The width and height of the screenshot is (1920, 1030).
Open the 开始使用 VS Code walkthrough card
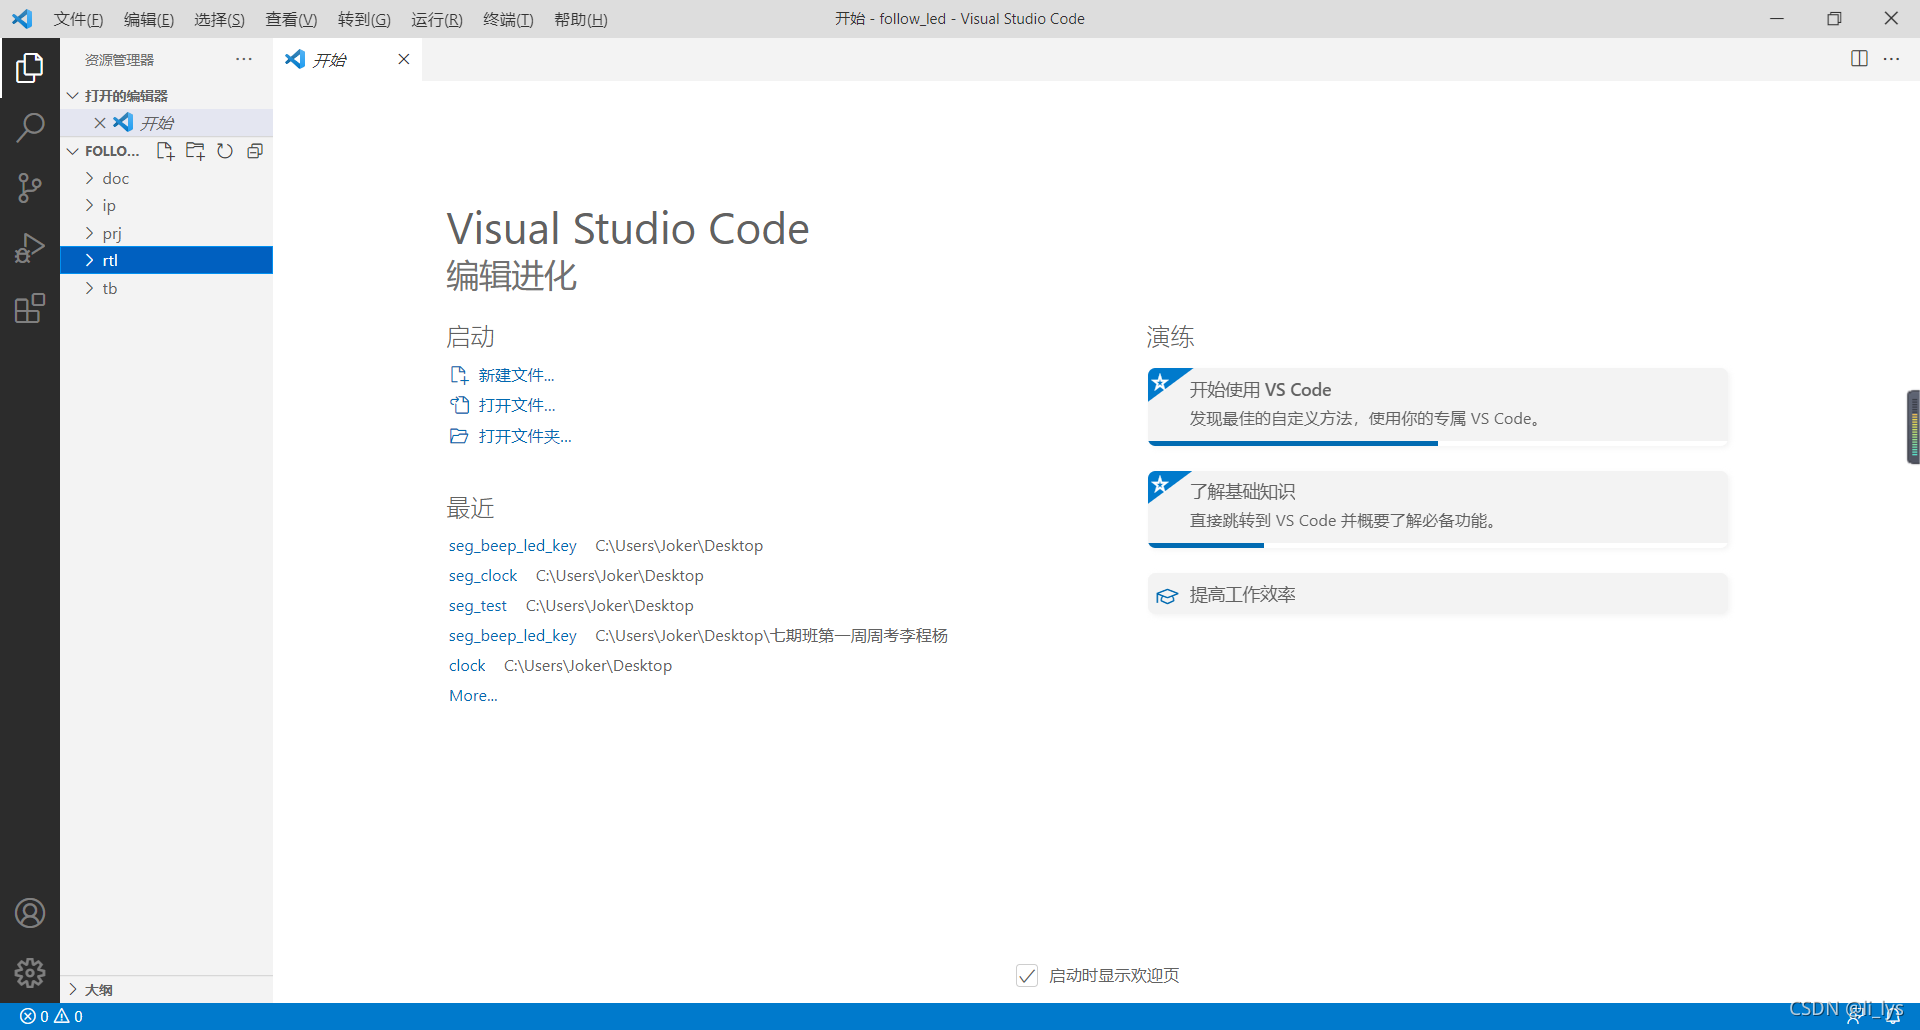pos(1438,406)
